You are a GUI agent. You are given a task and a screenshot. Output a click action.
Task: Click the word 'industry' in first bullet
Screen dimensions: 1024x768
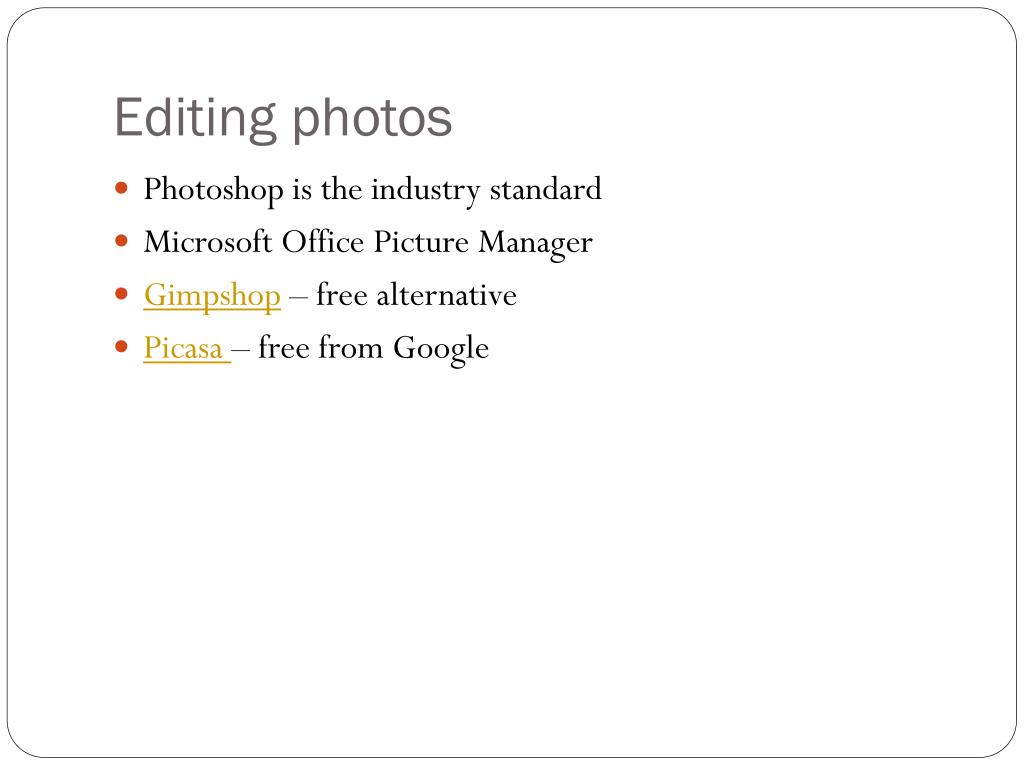point(426,191)
